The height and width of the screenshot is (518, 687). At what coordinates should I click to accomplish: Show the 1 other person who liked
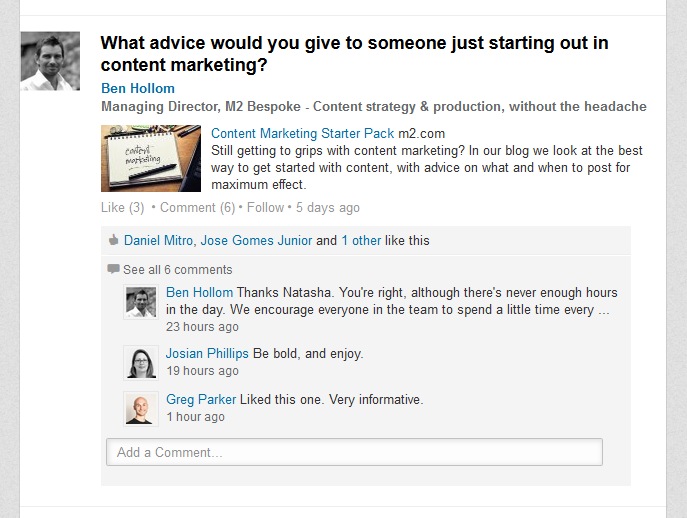(x=361, y=241)
